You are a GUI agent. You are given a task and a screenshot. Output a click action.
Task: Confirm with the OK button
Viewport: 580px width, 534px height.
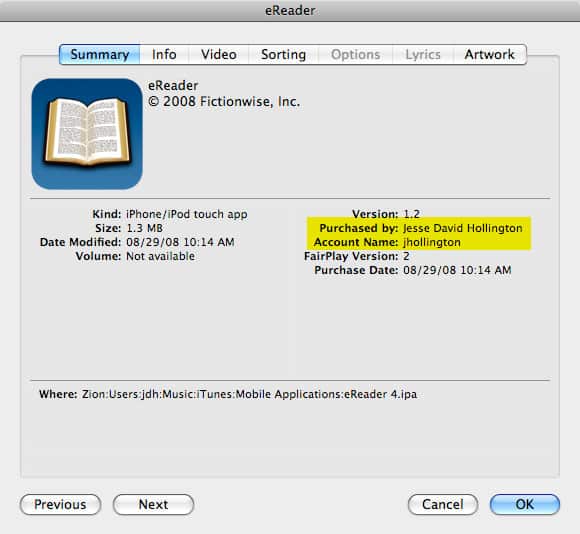[x=525, y=504]
